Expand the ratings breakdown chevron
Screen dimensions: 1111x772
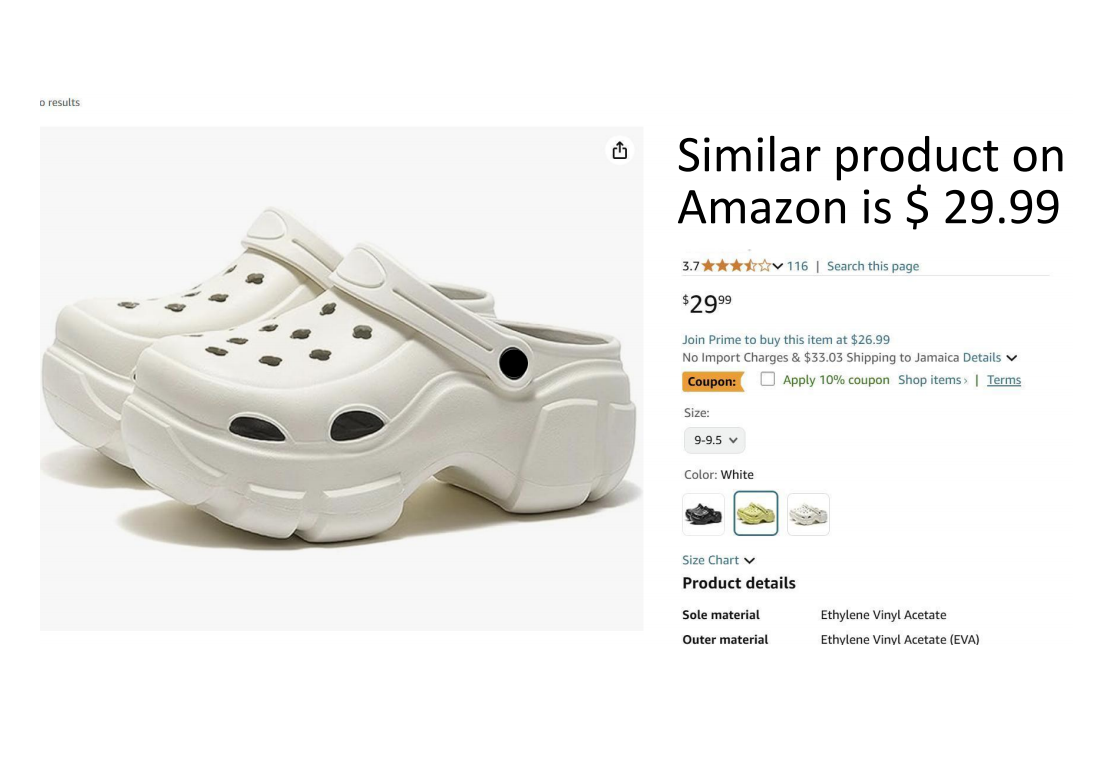click(x=779, y=266)
